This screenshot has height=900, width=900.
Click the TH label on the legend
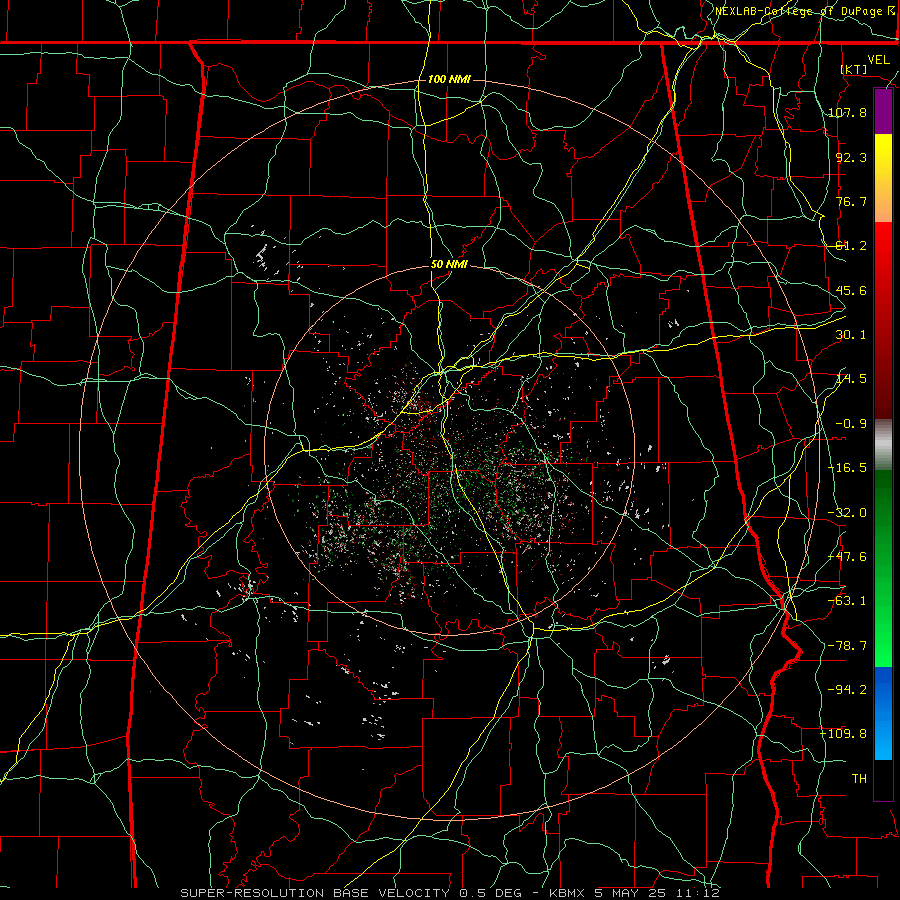point(859,779)
